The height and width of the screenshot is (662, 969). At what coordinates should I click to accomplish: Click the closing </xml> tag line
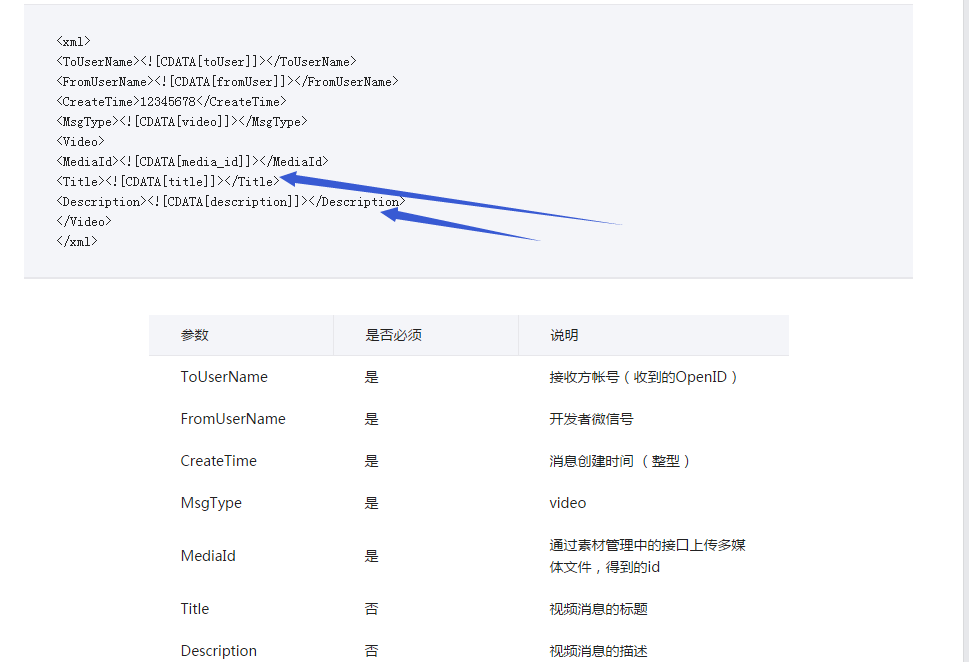coord(77,241)
